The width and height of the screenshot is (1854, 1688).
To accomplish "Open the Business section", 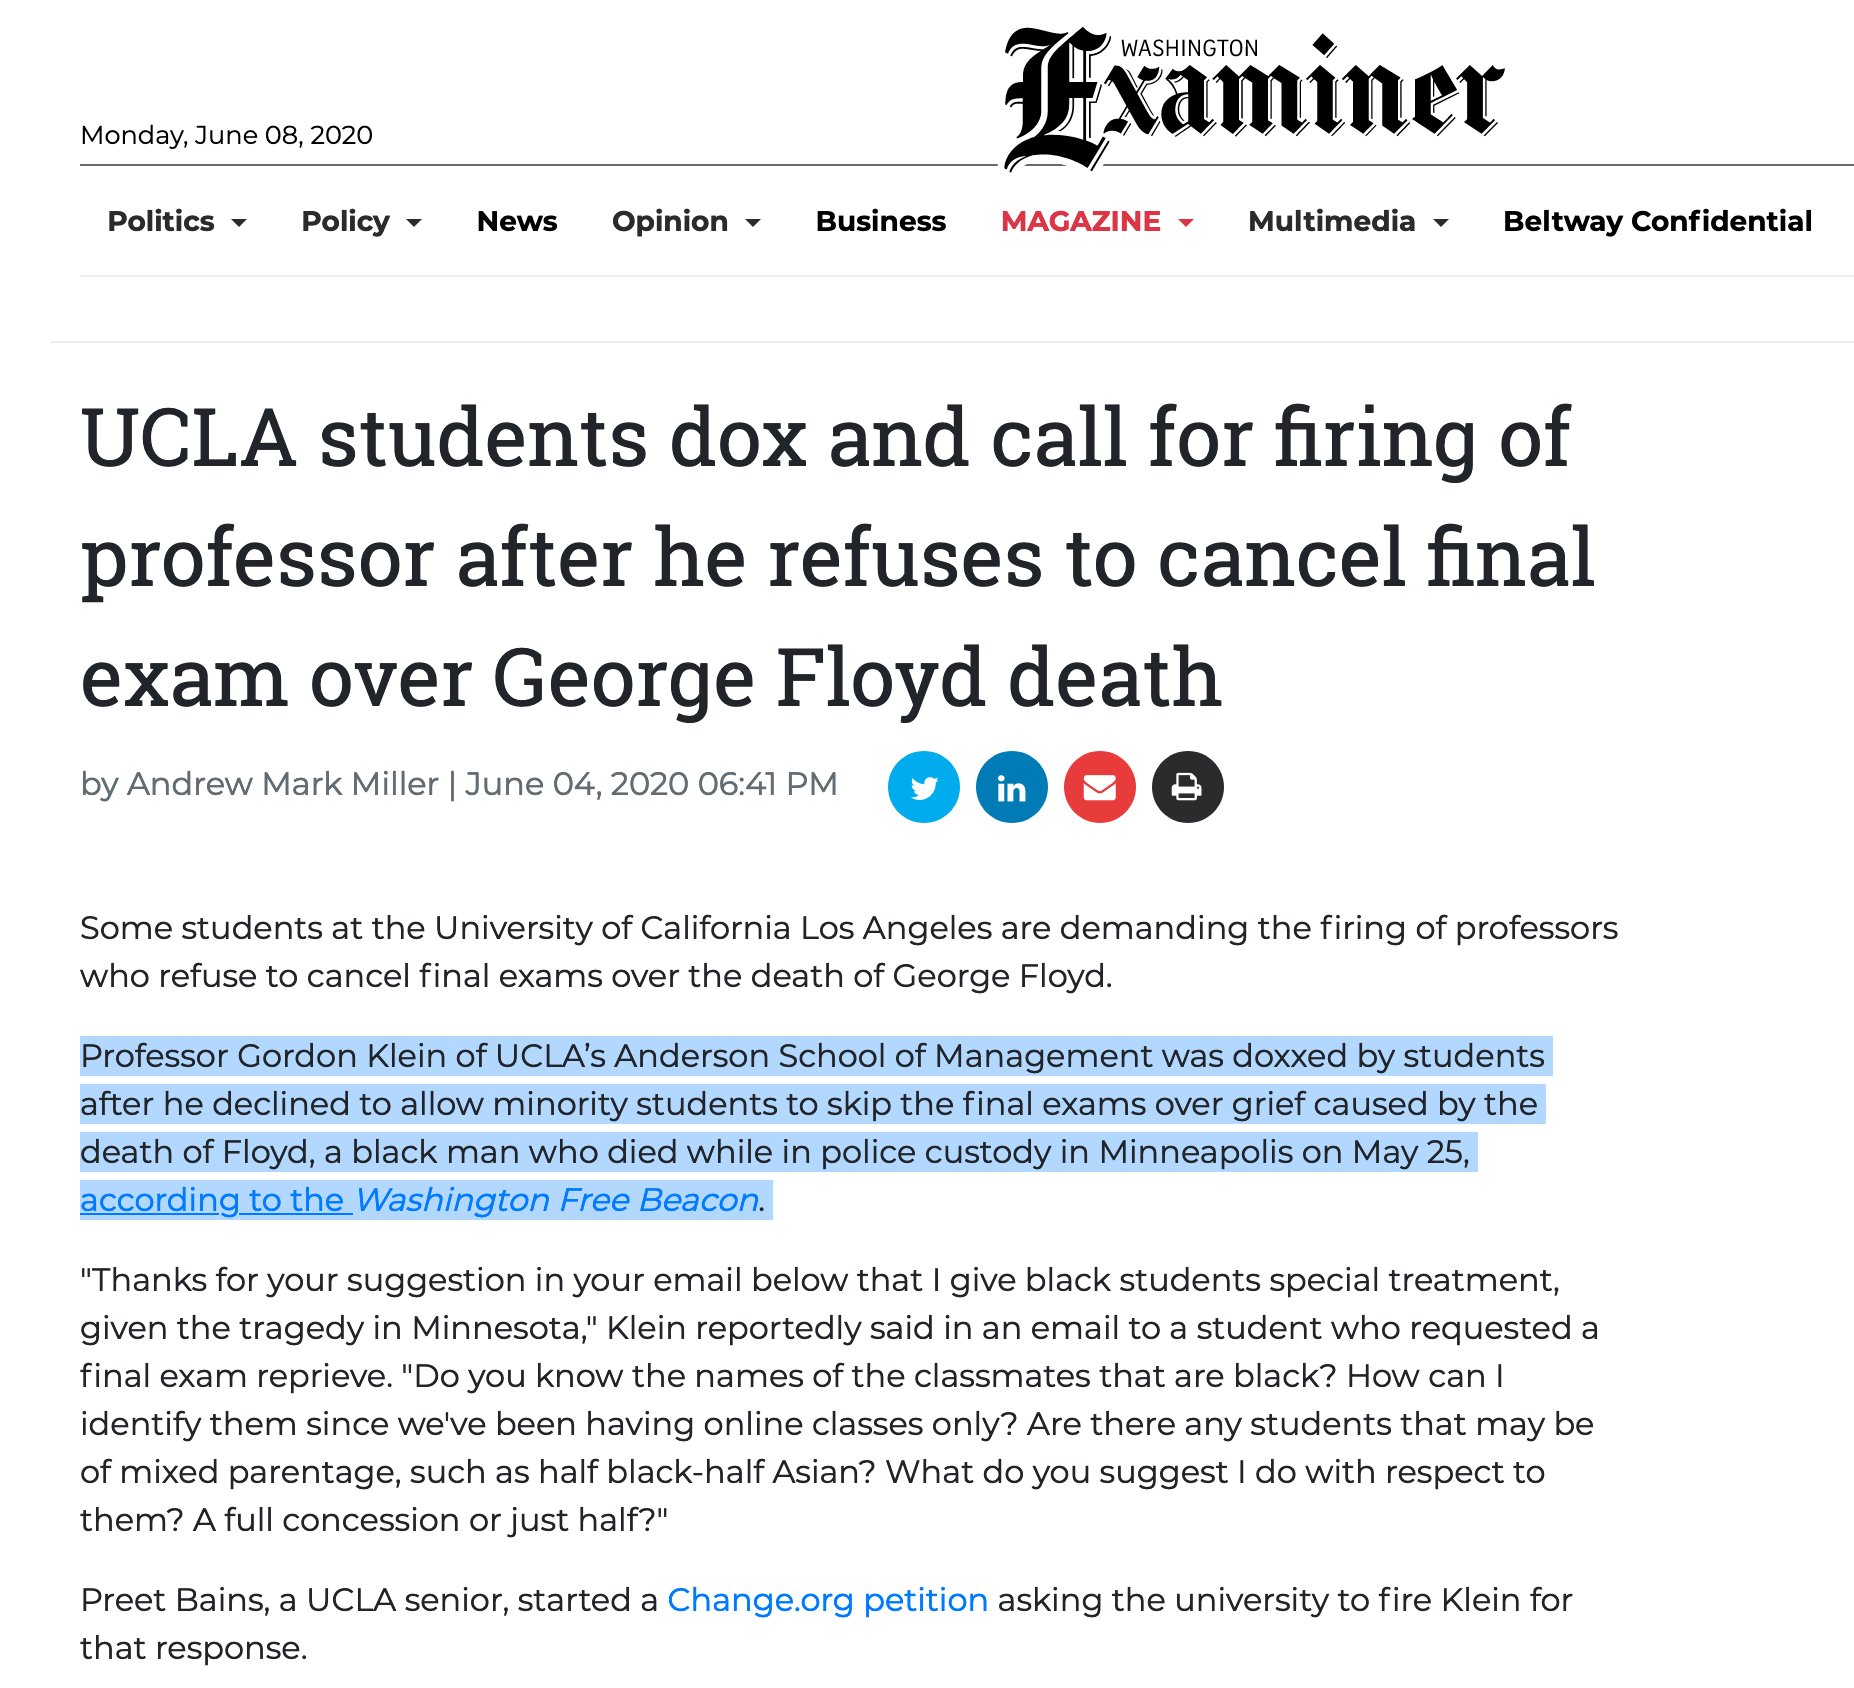I will coord(880,222).
